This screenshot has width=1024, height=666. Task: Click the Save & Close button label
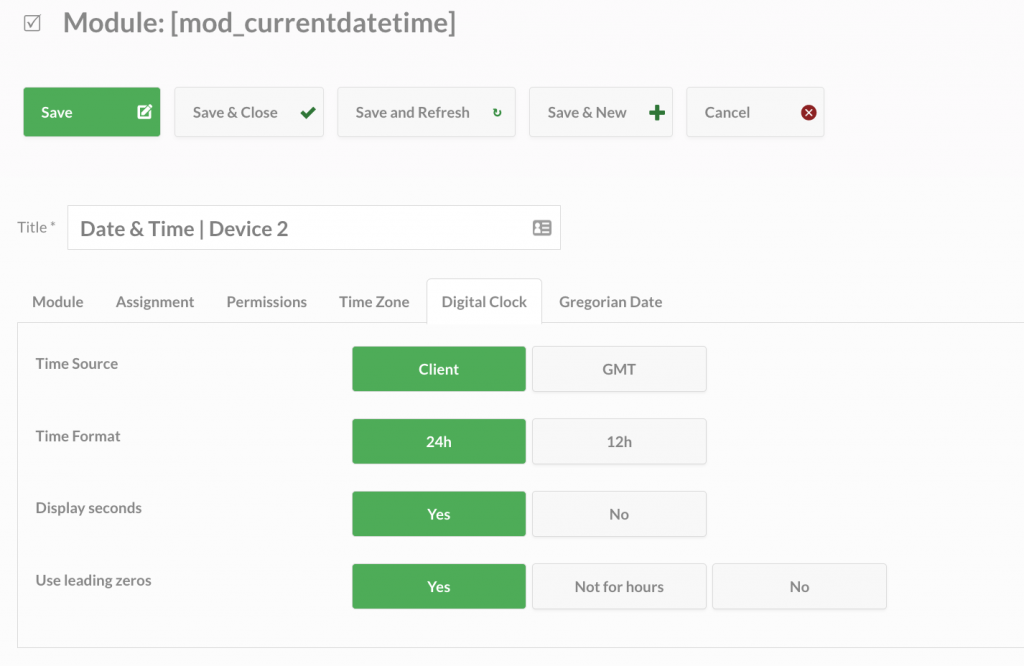click(235, 112)
